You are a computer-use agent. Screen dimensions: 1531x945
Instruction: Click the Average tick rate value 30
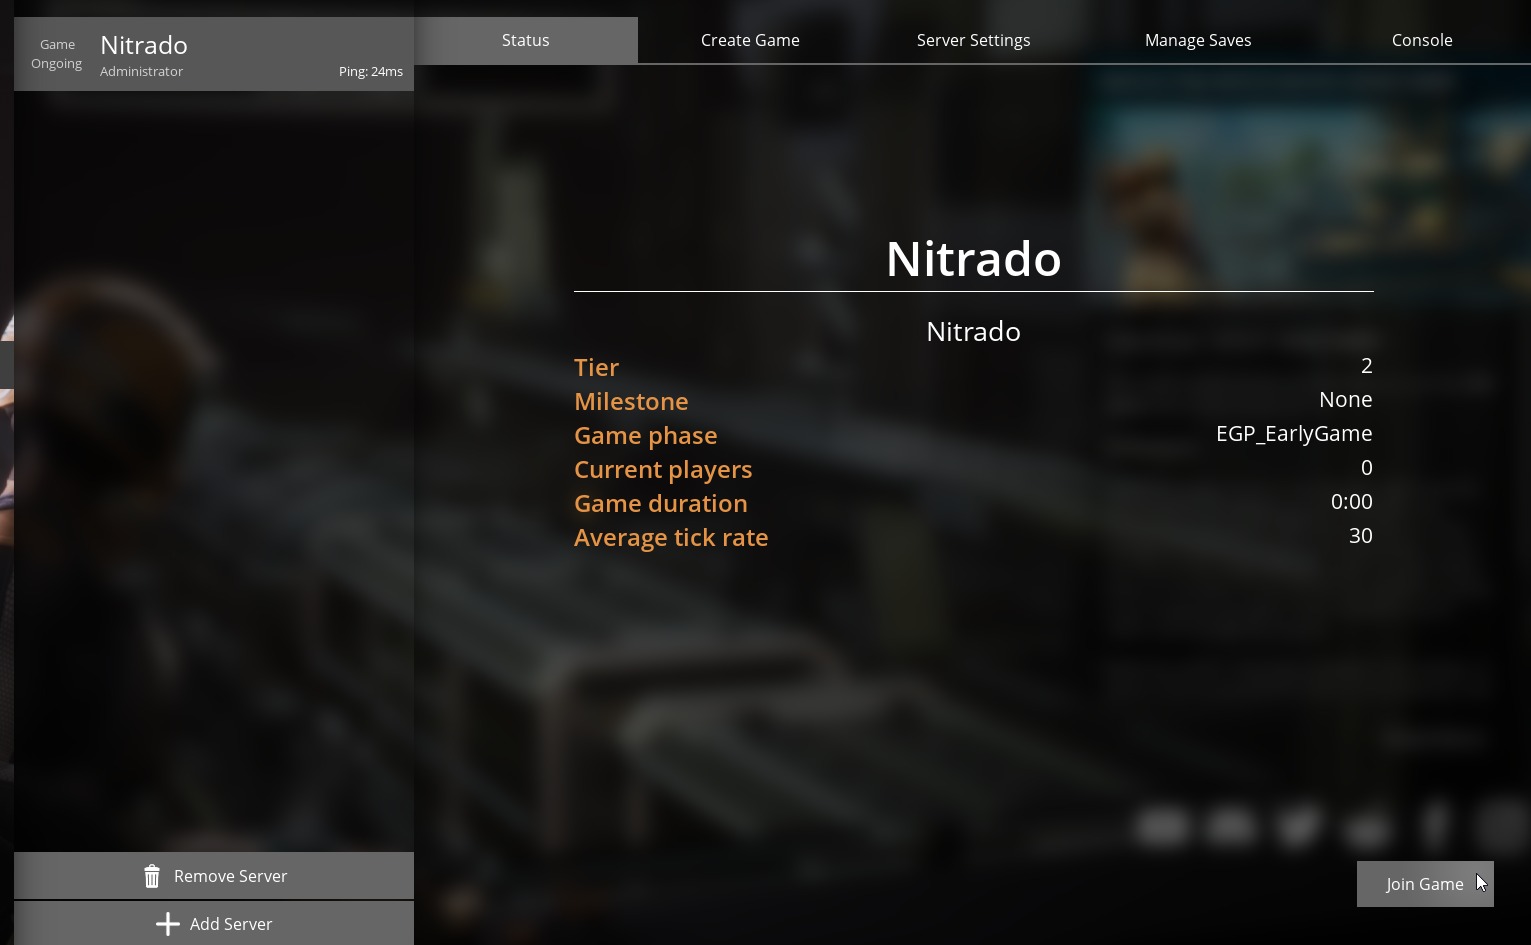click(x=1360, y=536)
